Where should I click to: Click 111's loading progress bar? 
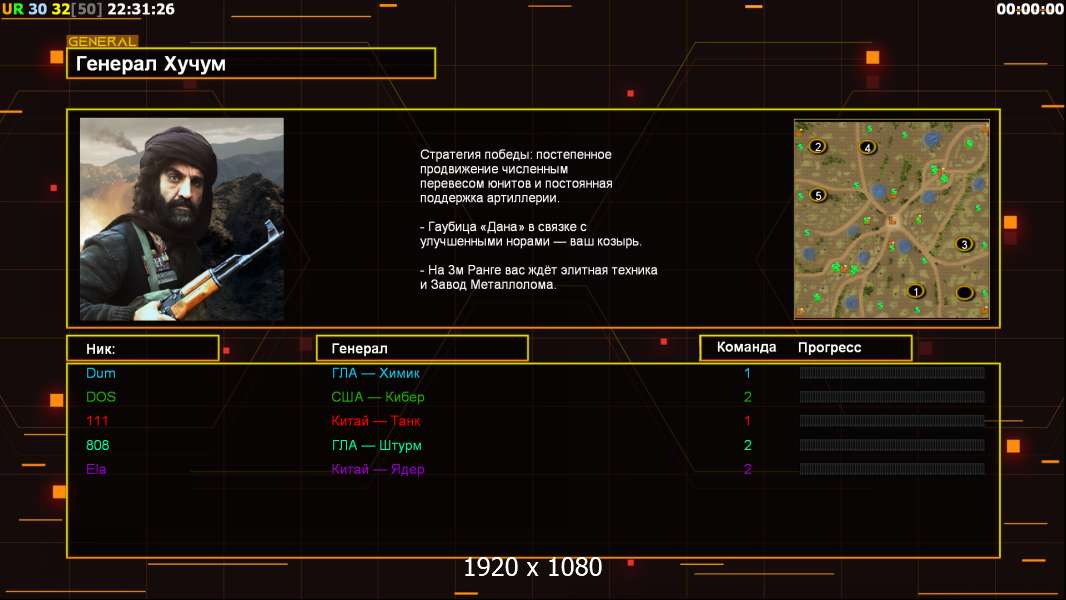tap(892, 421)
